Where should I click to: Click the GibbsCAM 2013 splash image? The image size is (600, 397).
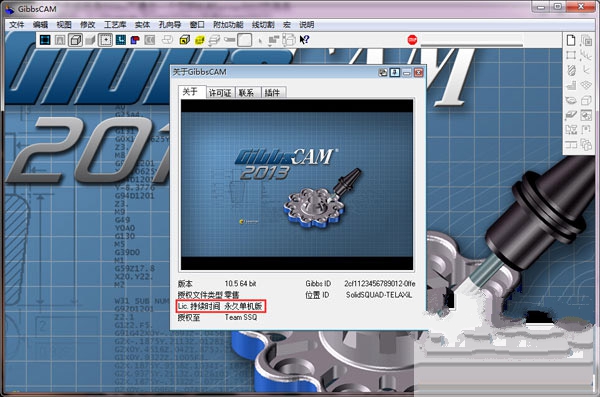coord(297,185)
